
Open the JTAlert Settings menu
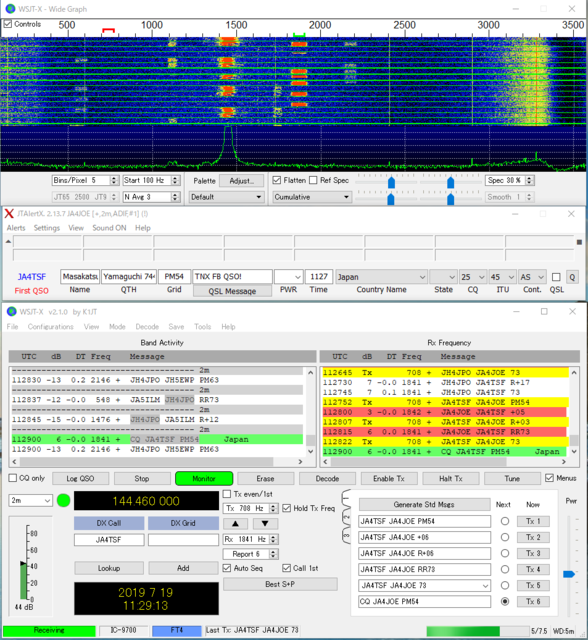(47, 228)
